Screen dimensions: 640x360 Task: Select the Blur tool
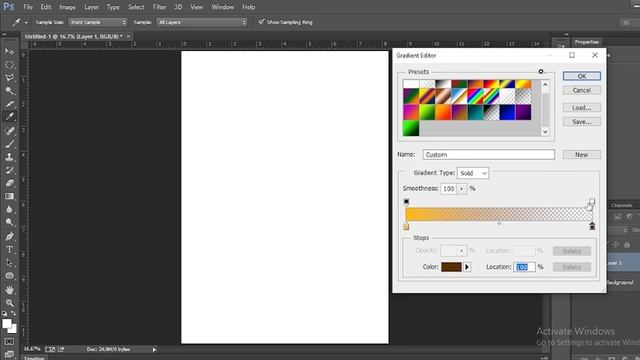tap(9, 209)
